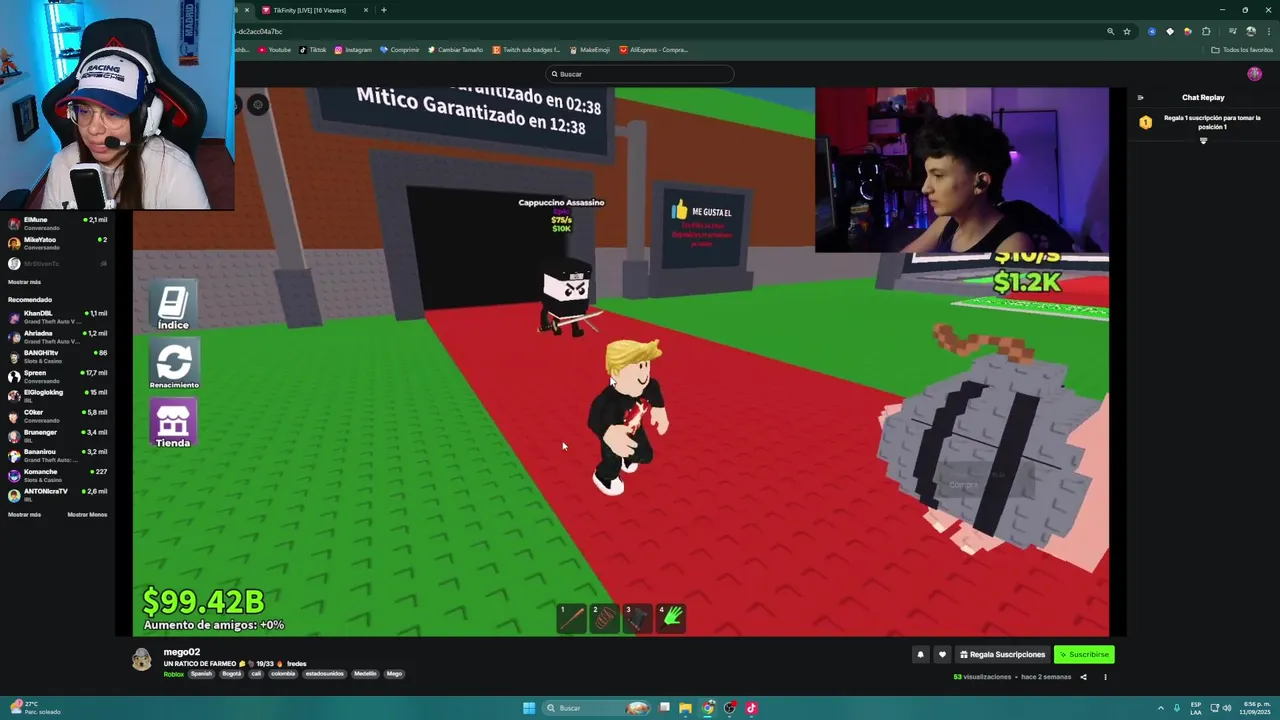
Task: Open the Cambiar Tamaño bookmark
Action: [x=455, y=50]
